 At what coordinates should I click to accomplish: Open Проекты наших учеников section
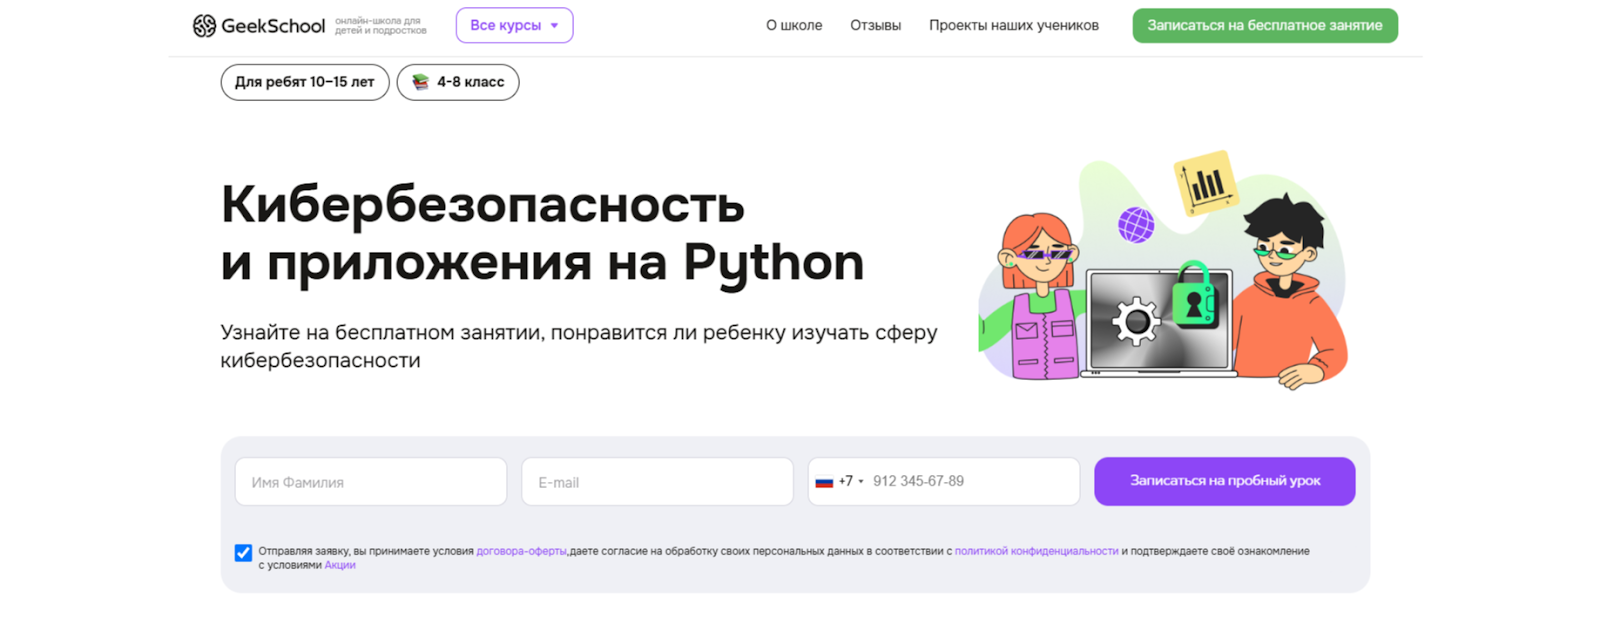1013,26
